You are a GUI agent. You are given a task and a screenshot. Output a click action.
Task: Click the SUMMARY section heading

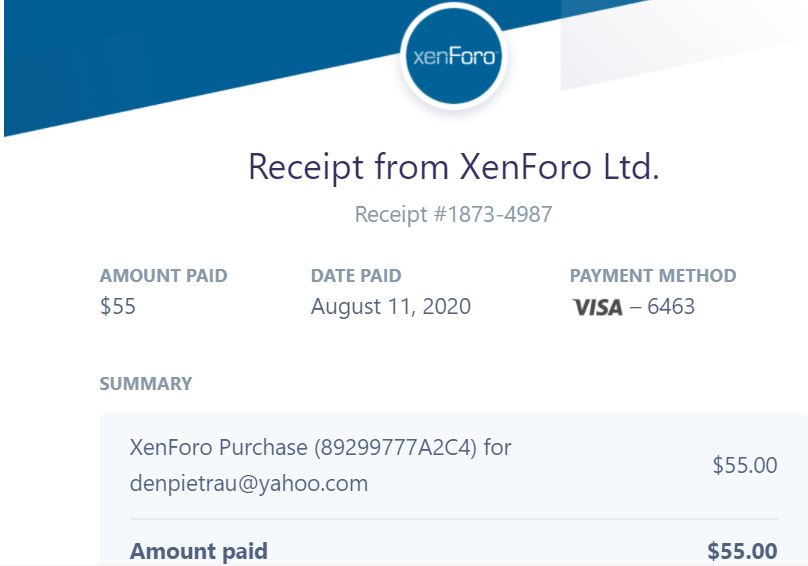(146, 384)
